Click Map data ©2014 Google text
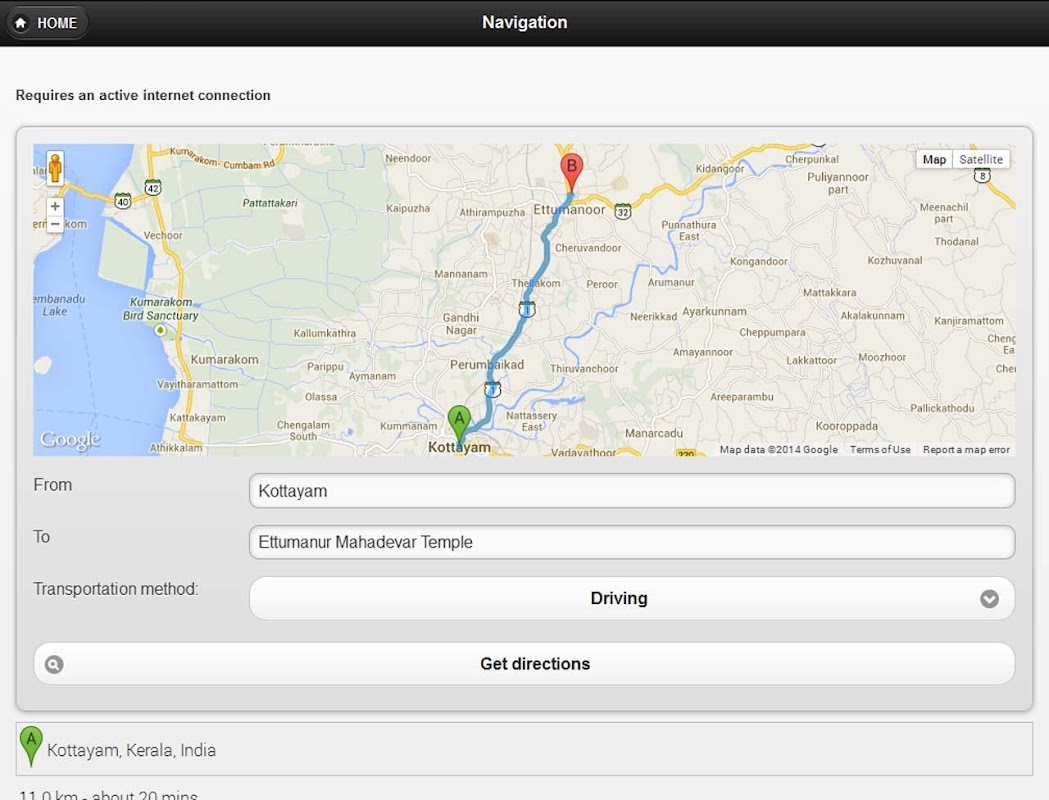This screenshot has height=800, width=1049. pyautogui.click(x=779, y=449)
